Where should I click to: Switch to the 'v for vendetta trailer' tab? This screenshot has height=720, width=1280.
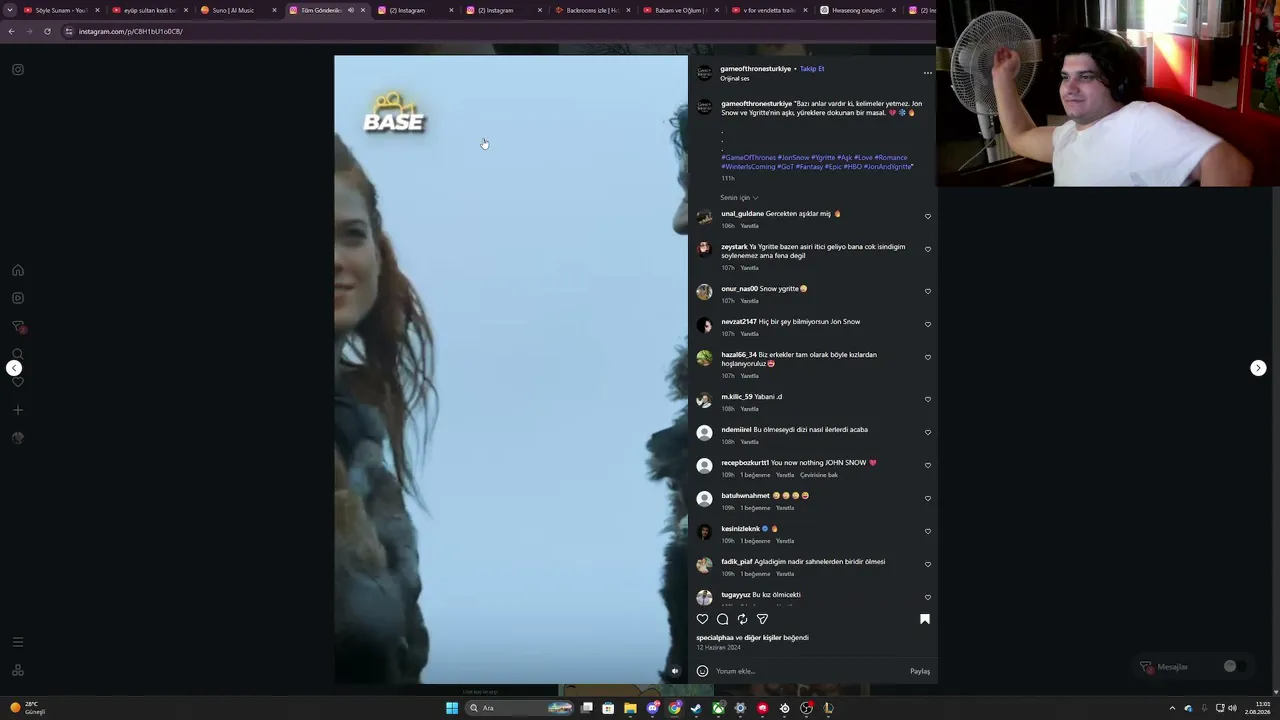[x=769, y=10]
